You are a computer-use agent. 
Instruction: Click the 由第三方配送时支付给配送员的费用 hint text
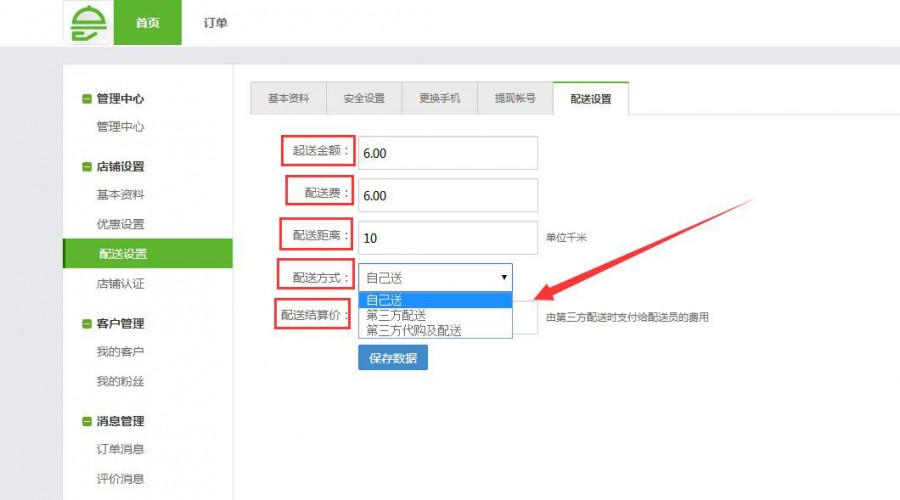[627, 317]
